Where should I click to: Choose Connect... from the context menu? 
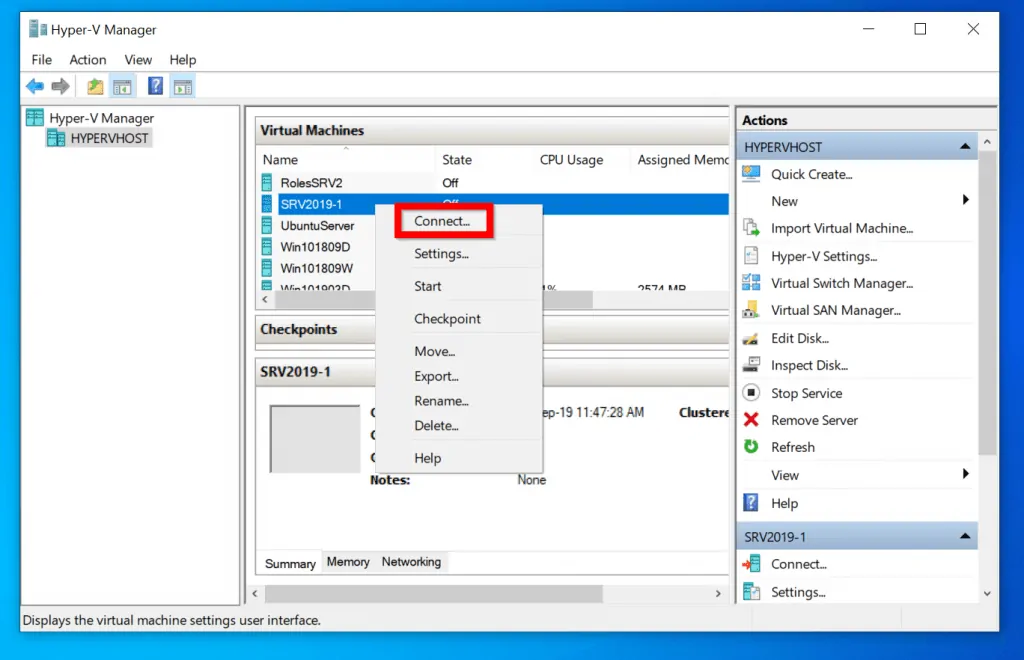pyautogui.click(x=442, y=221)
